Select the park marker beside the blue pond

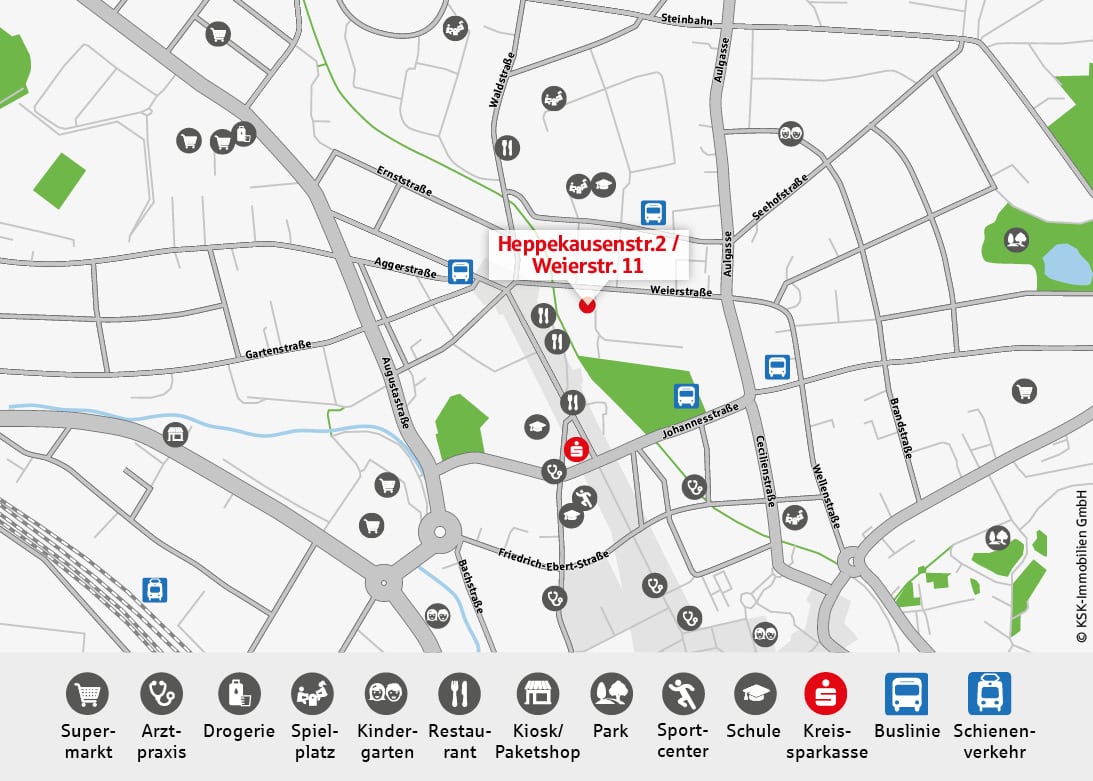tap(1016, 240)
